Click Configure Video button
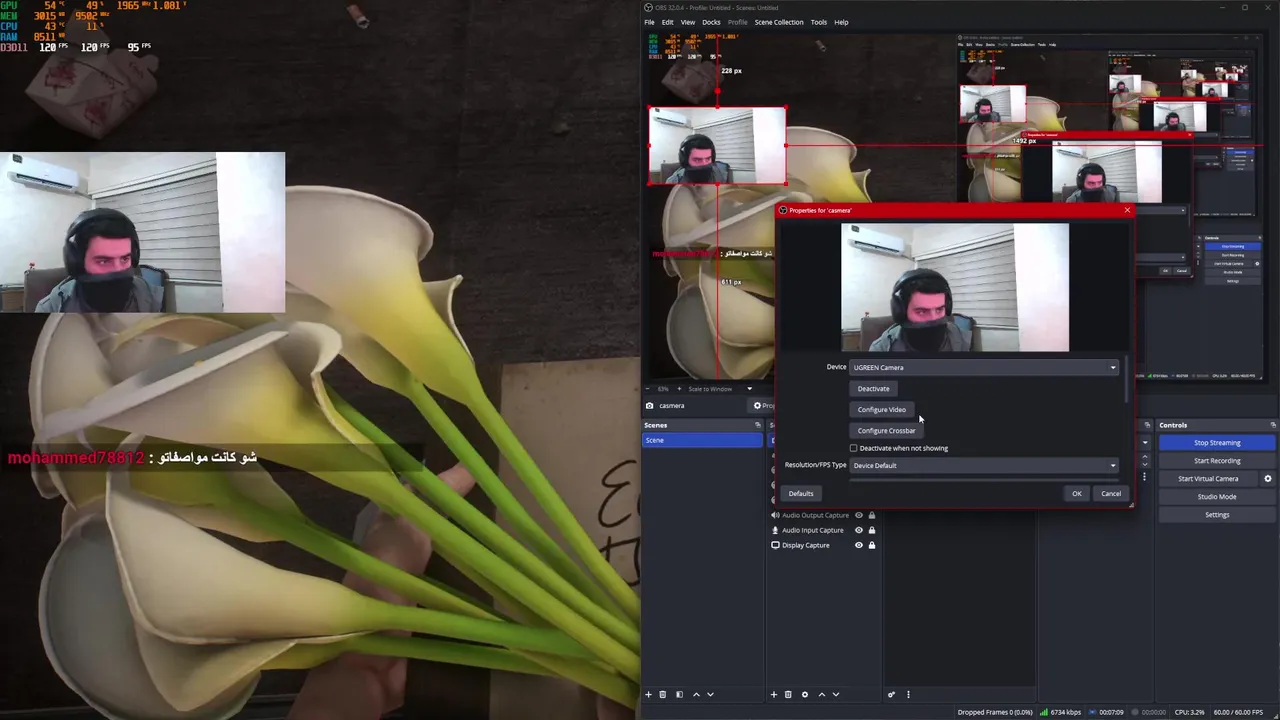Image resolution: width=1280 pixels, height=720 pixels. 882,409
